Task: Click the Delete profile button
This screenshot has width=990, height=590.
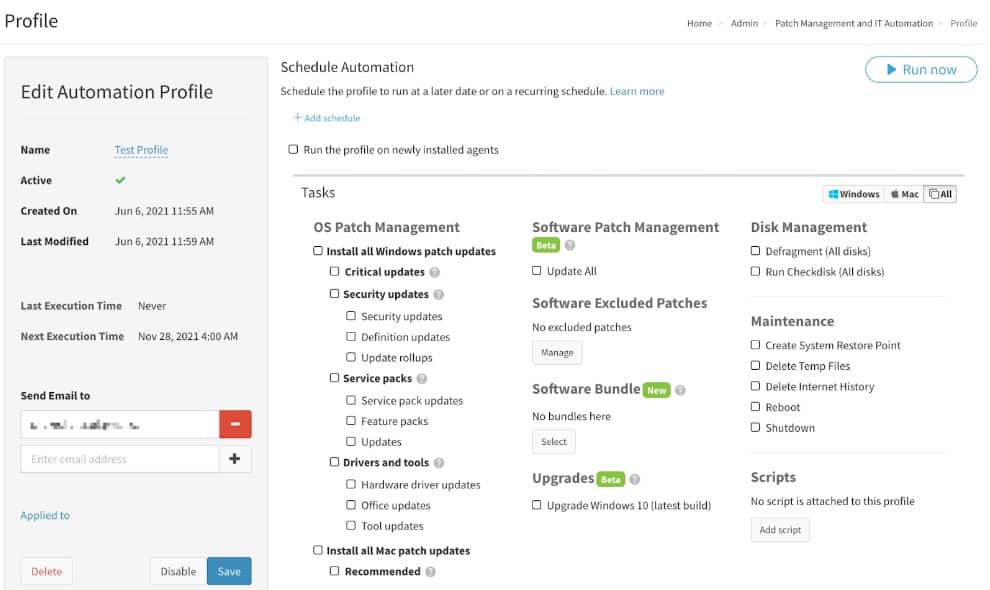Action: click(x=47, y=571)
